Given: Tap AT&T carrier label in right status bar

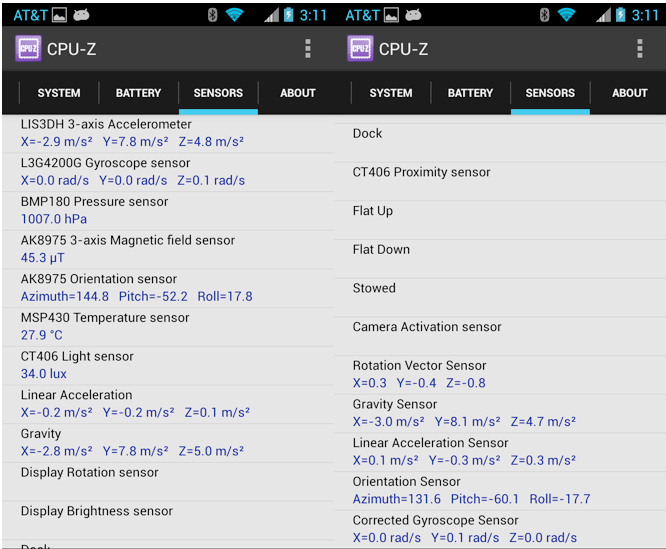Looking at the screenshot, I should pyautogui.click(x=362, y=16).
